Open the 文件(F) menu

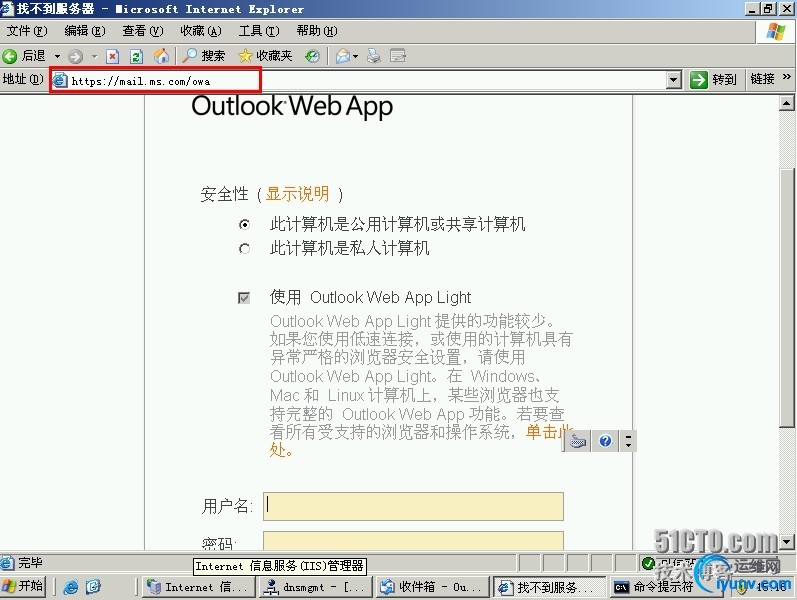(26, 31)
